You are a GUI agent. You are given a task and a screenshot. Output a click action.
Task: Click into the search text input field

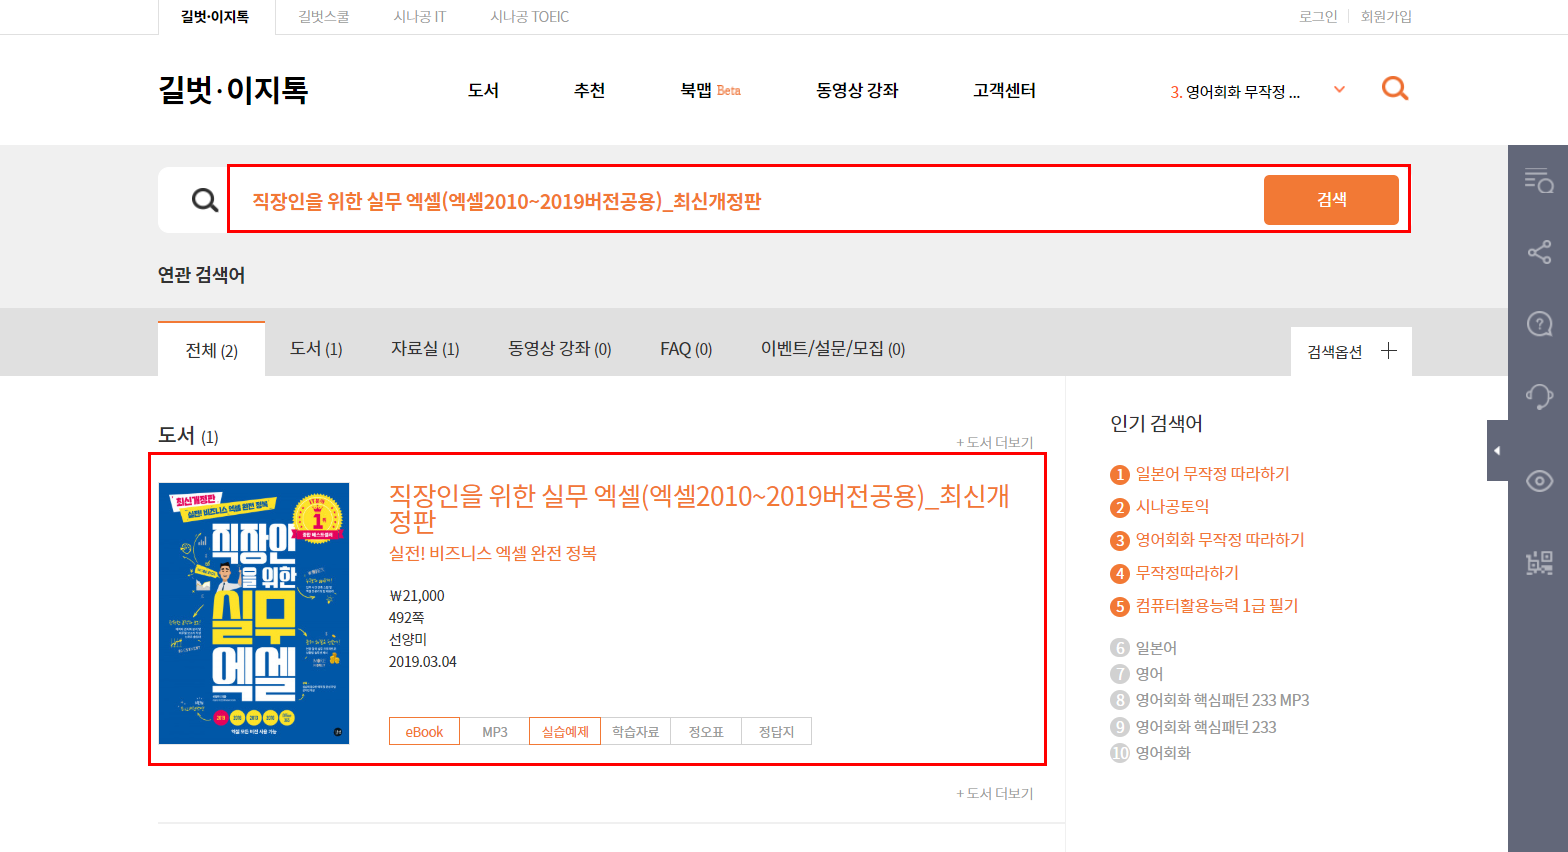tap(740, 201)
